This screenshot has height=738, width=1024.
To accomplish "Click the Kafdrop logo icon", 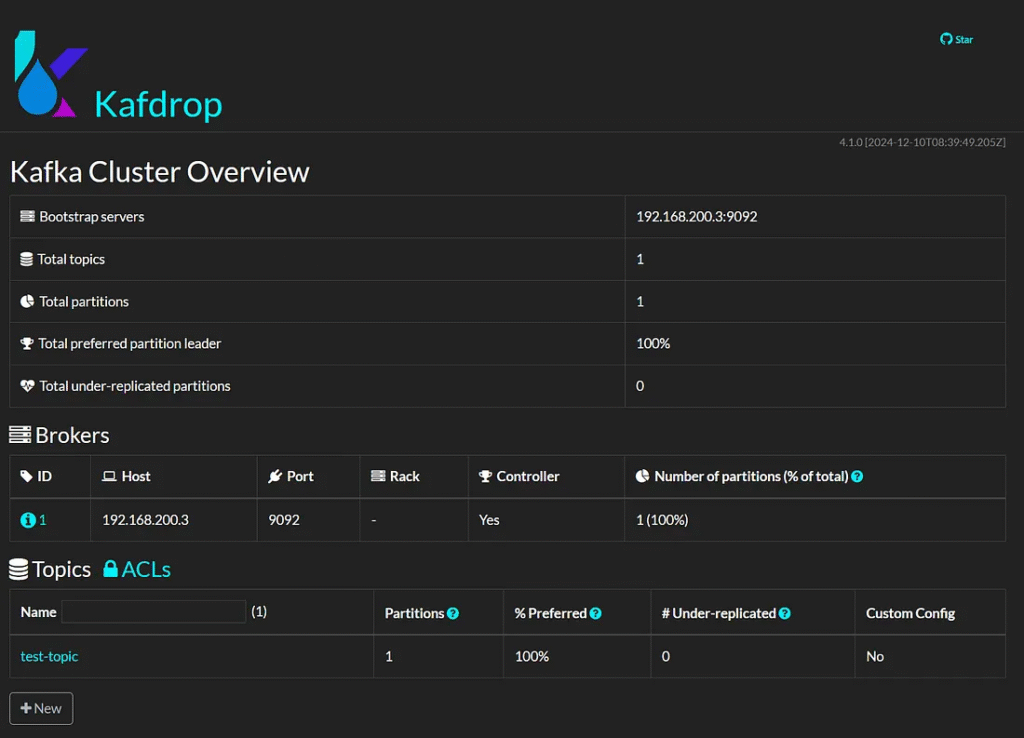I will tap(51, 74).
